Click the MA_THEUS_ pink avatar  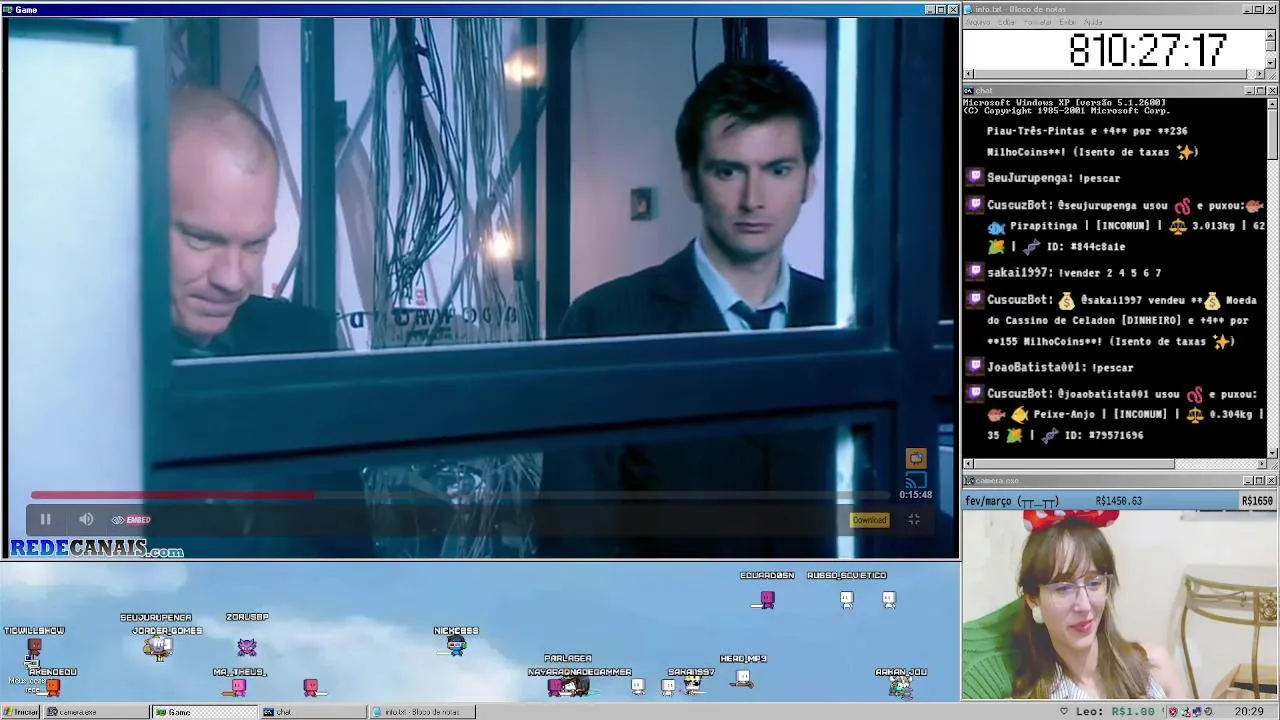pos(239,687)
